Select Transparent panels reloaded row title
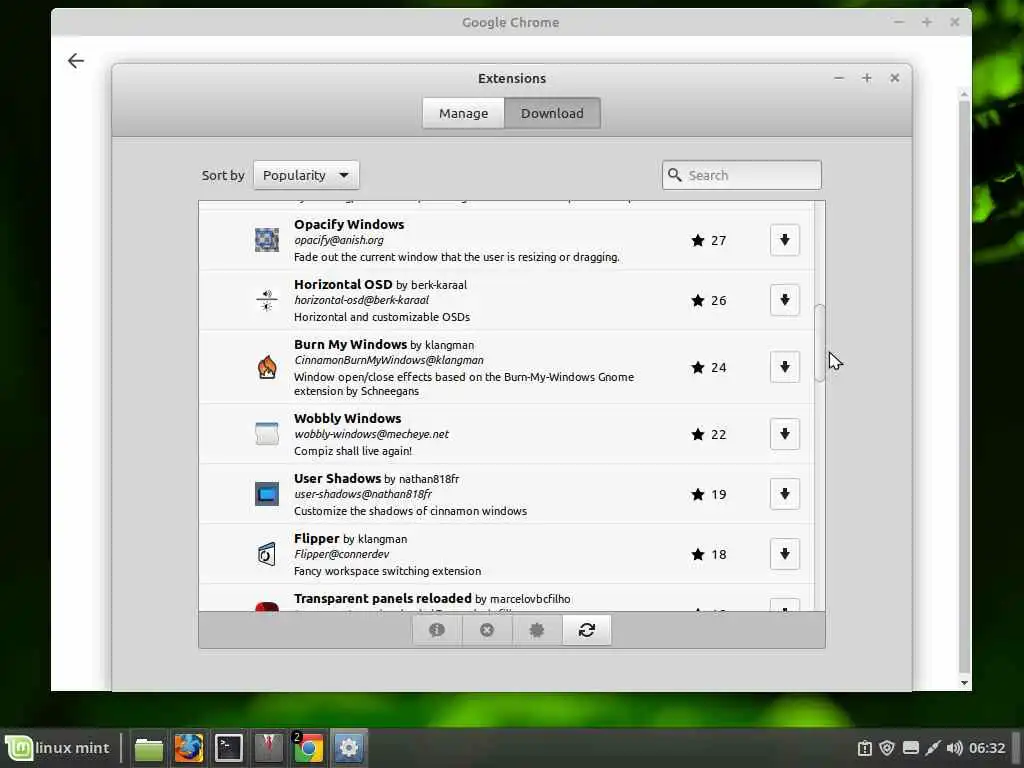The image size is (1024, 768). coord(383,598)
